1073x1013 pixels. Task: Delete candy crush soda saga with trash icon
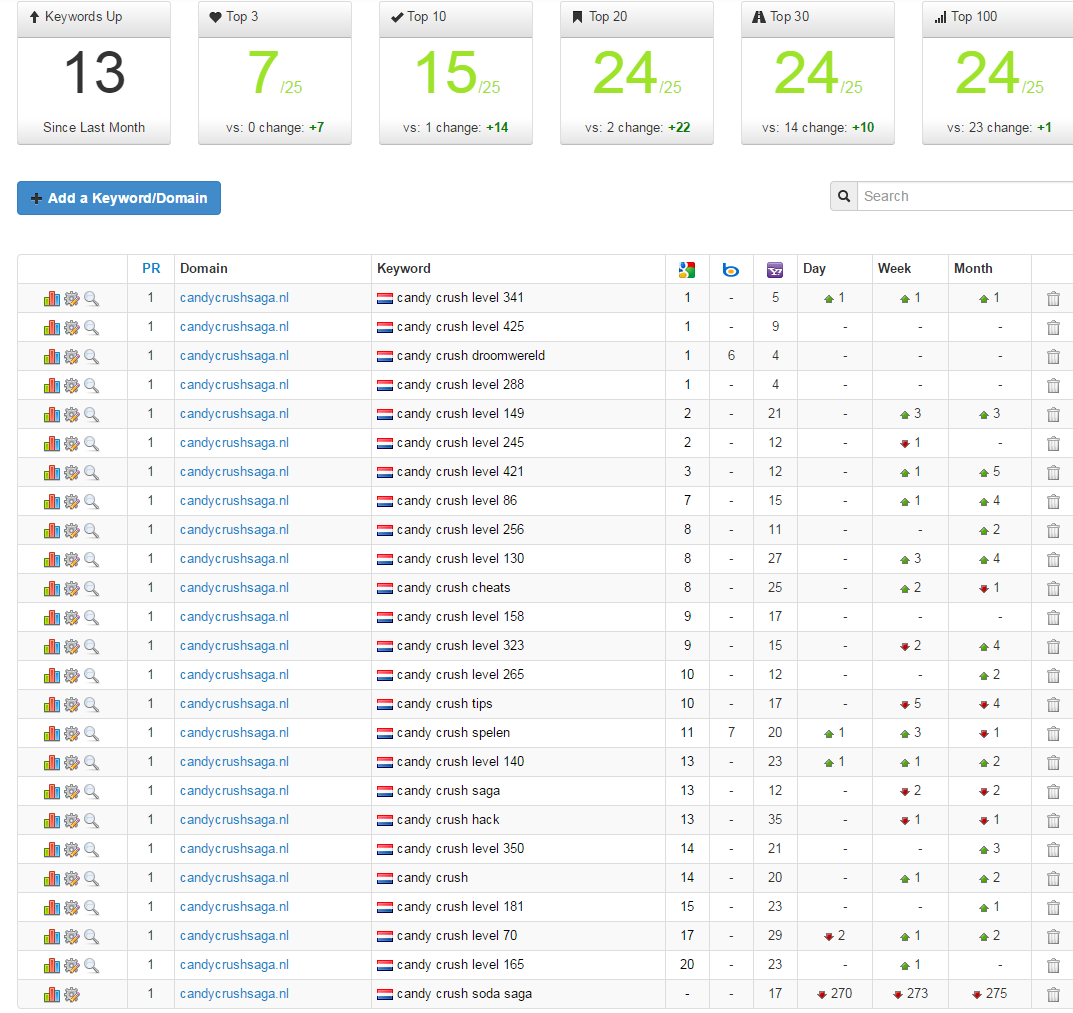pos(1053,995)
